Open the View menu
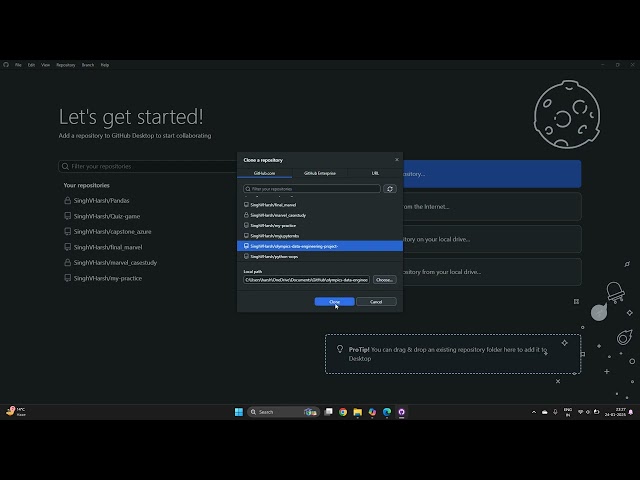This screenshot has height=480, width=640. tap(45, 65)
